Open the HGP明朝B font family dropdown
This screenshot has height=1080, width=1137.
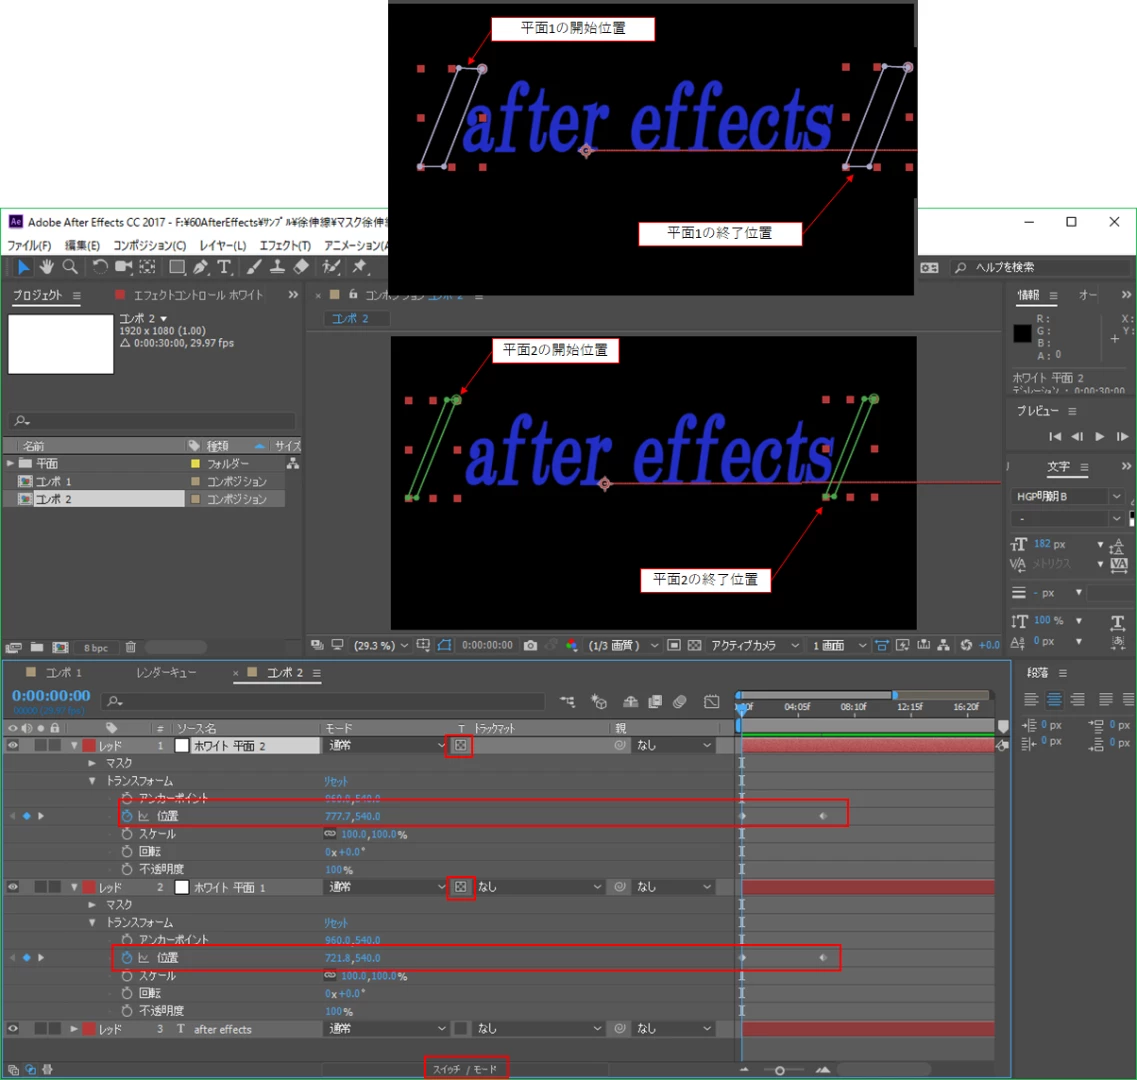(1068, 496)
